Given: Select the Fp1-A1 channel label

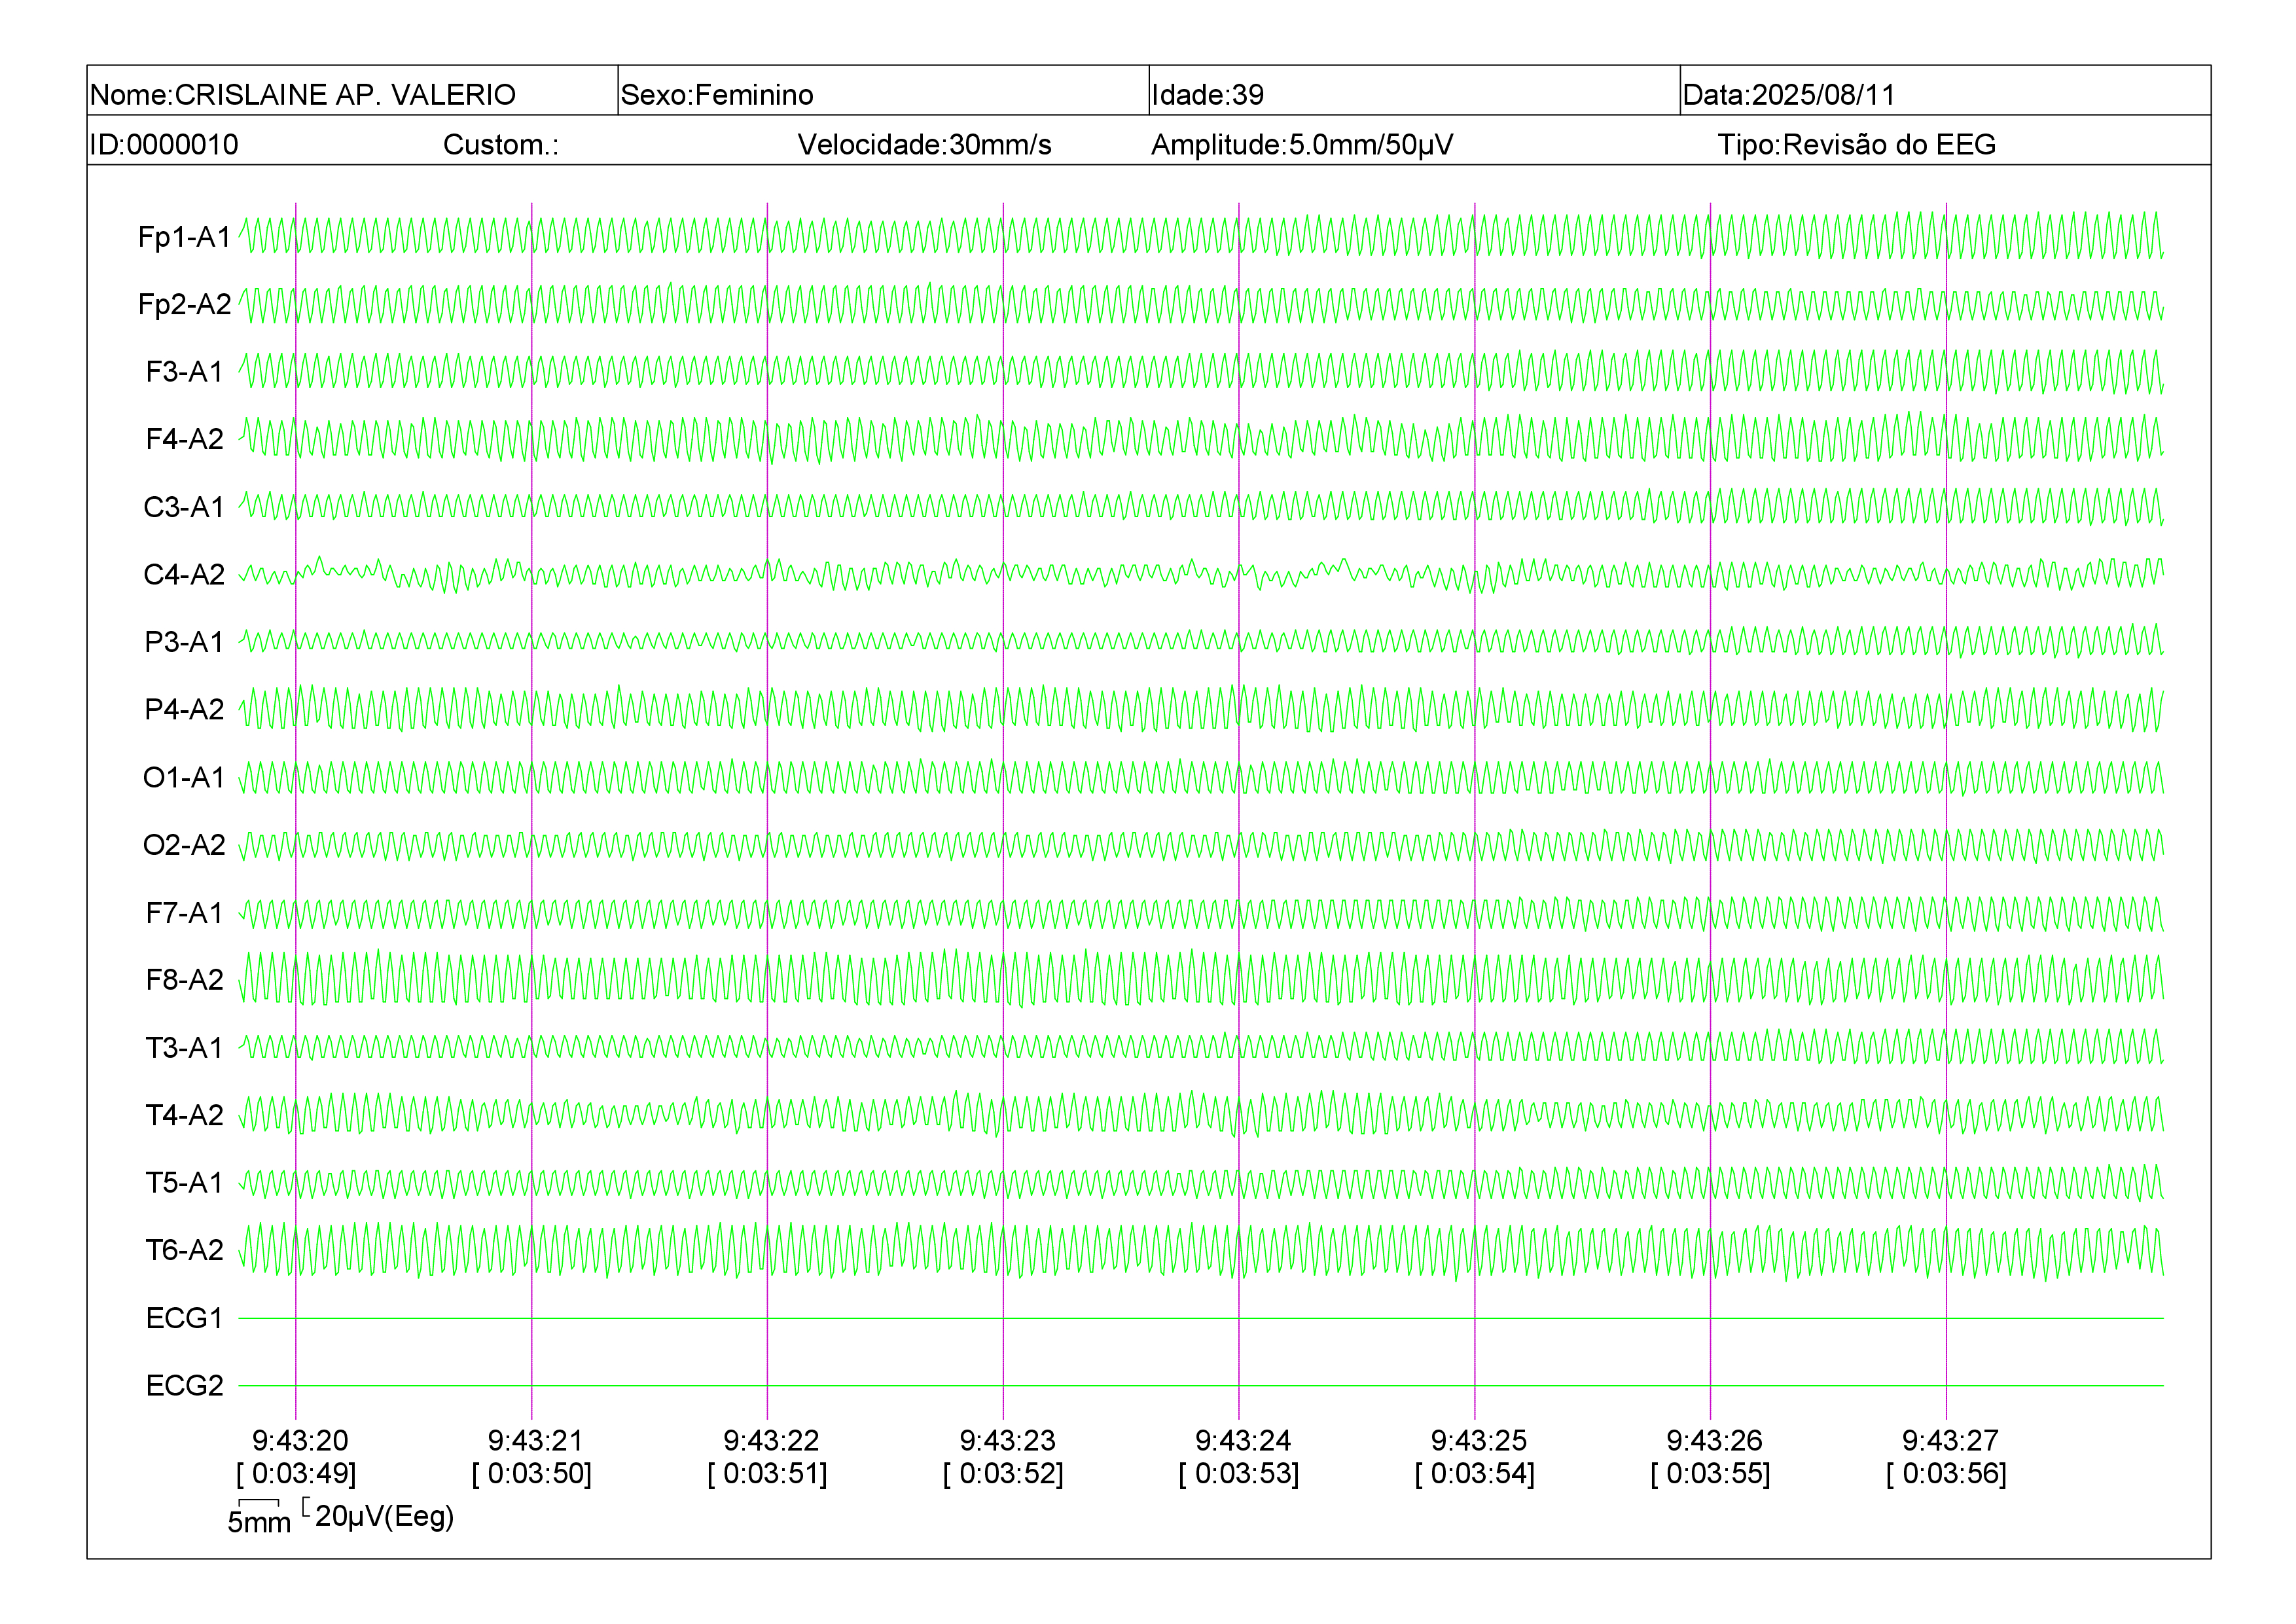Looking at the screenshot, I should click(x=184, y=237).
